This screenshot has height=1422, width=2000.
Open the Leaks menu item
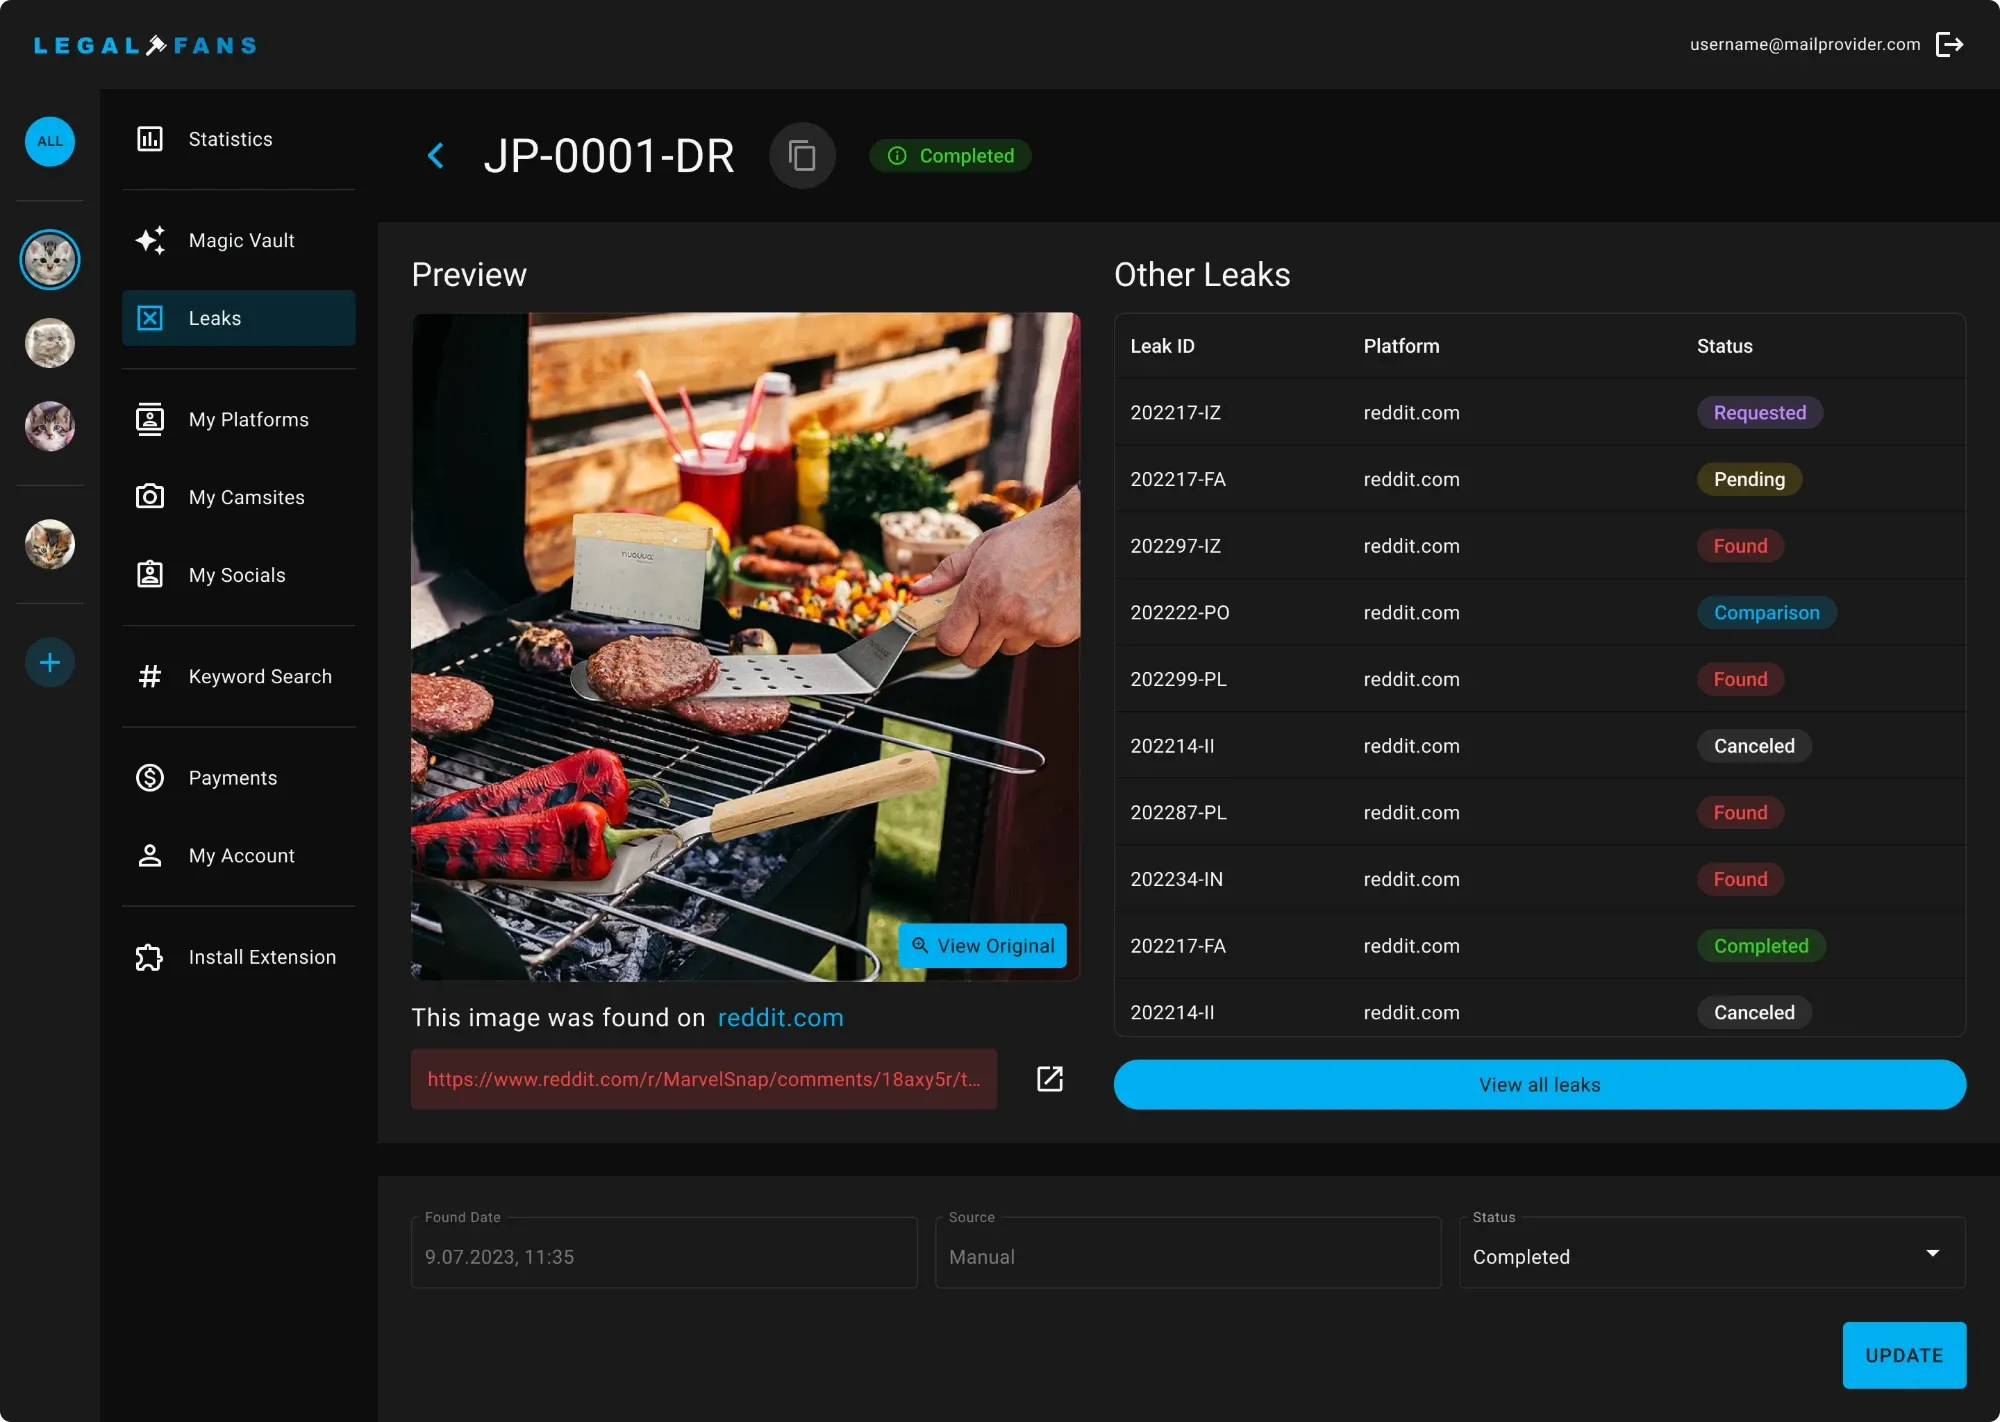(x=239, y=318)
